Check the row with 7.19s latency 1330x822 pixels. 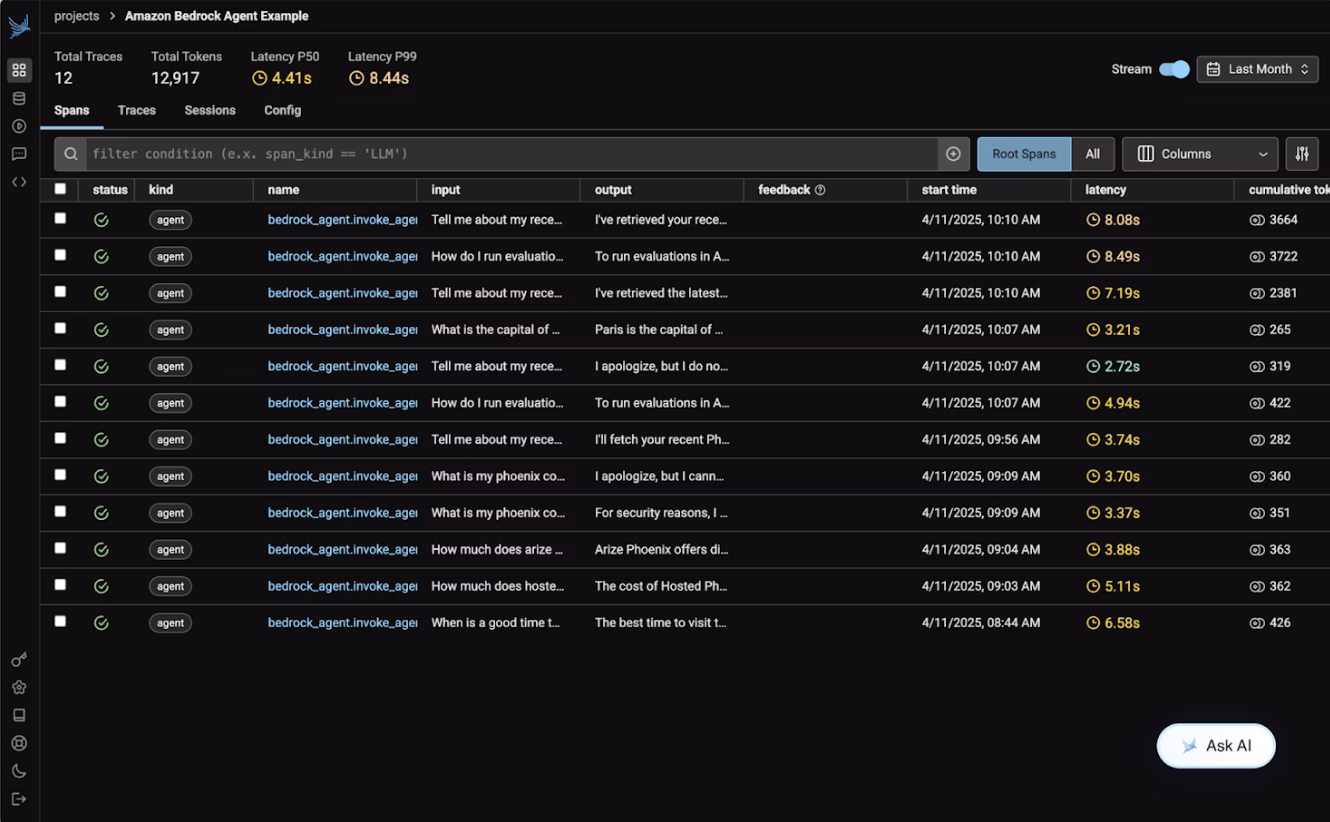60,291
